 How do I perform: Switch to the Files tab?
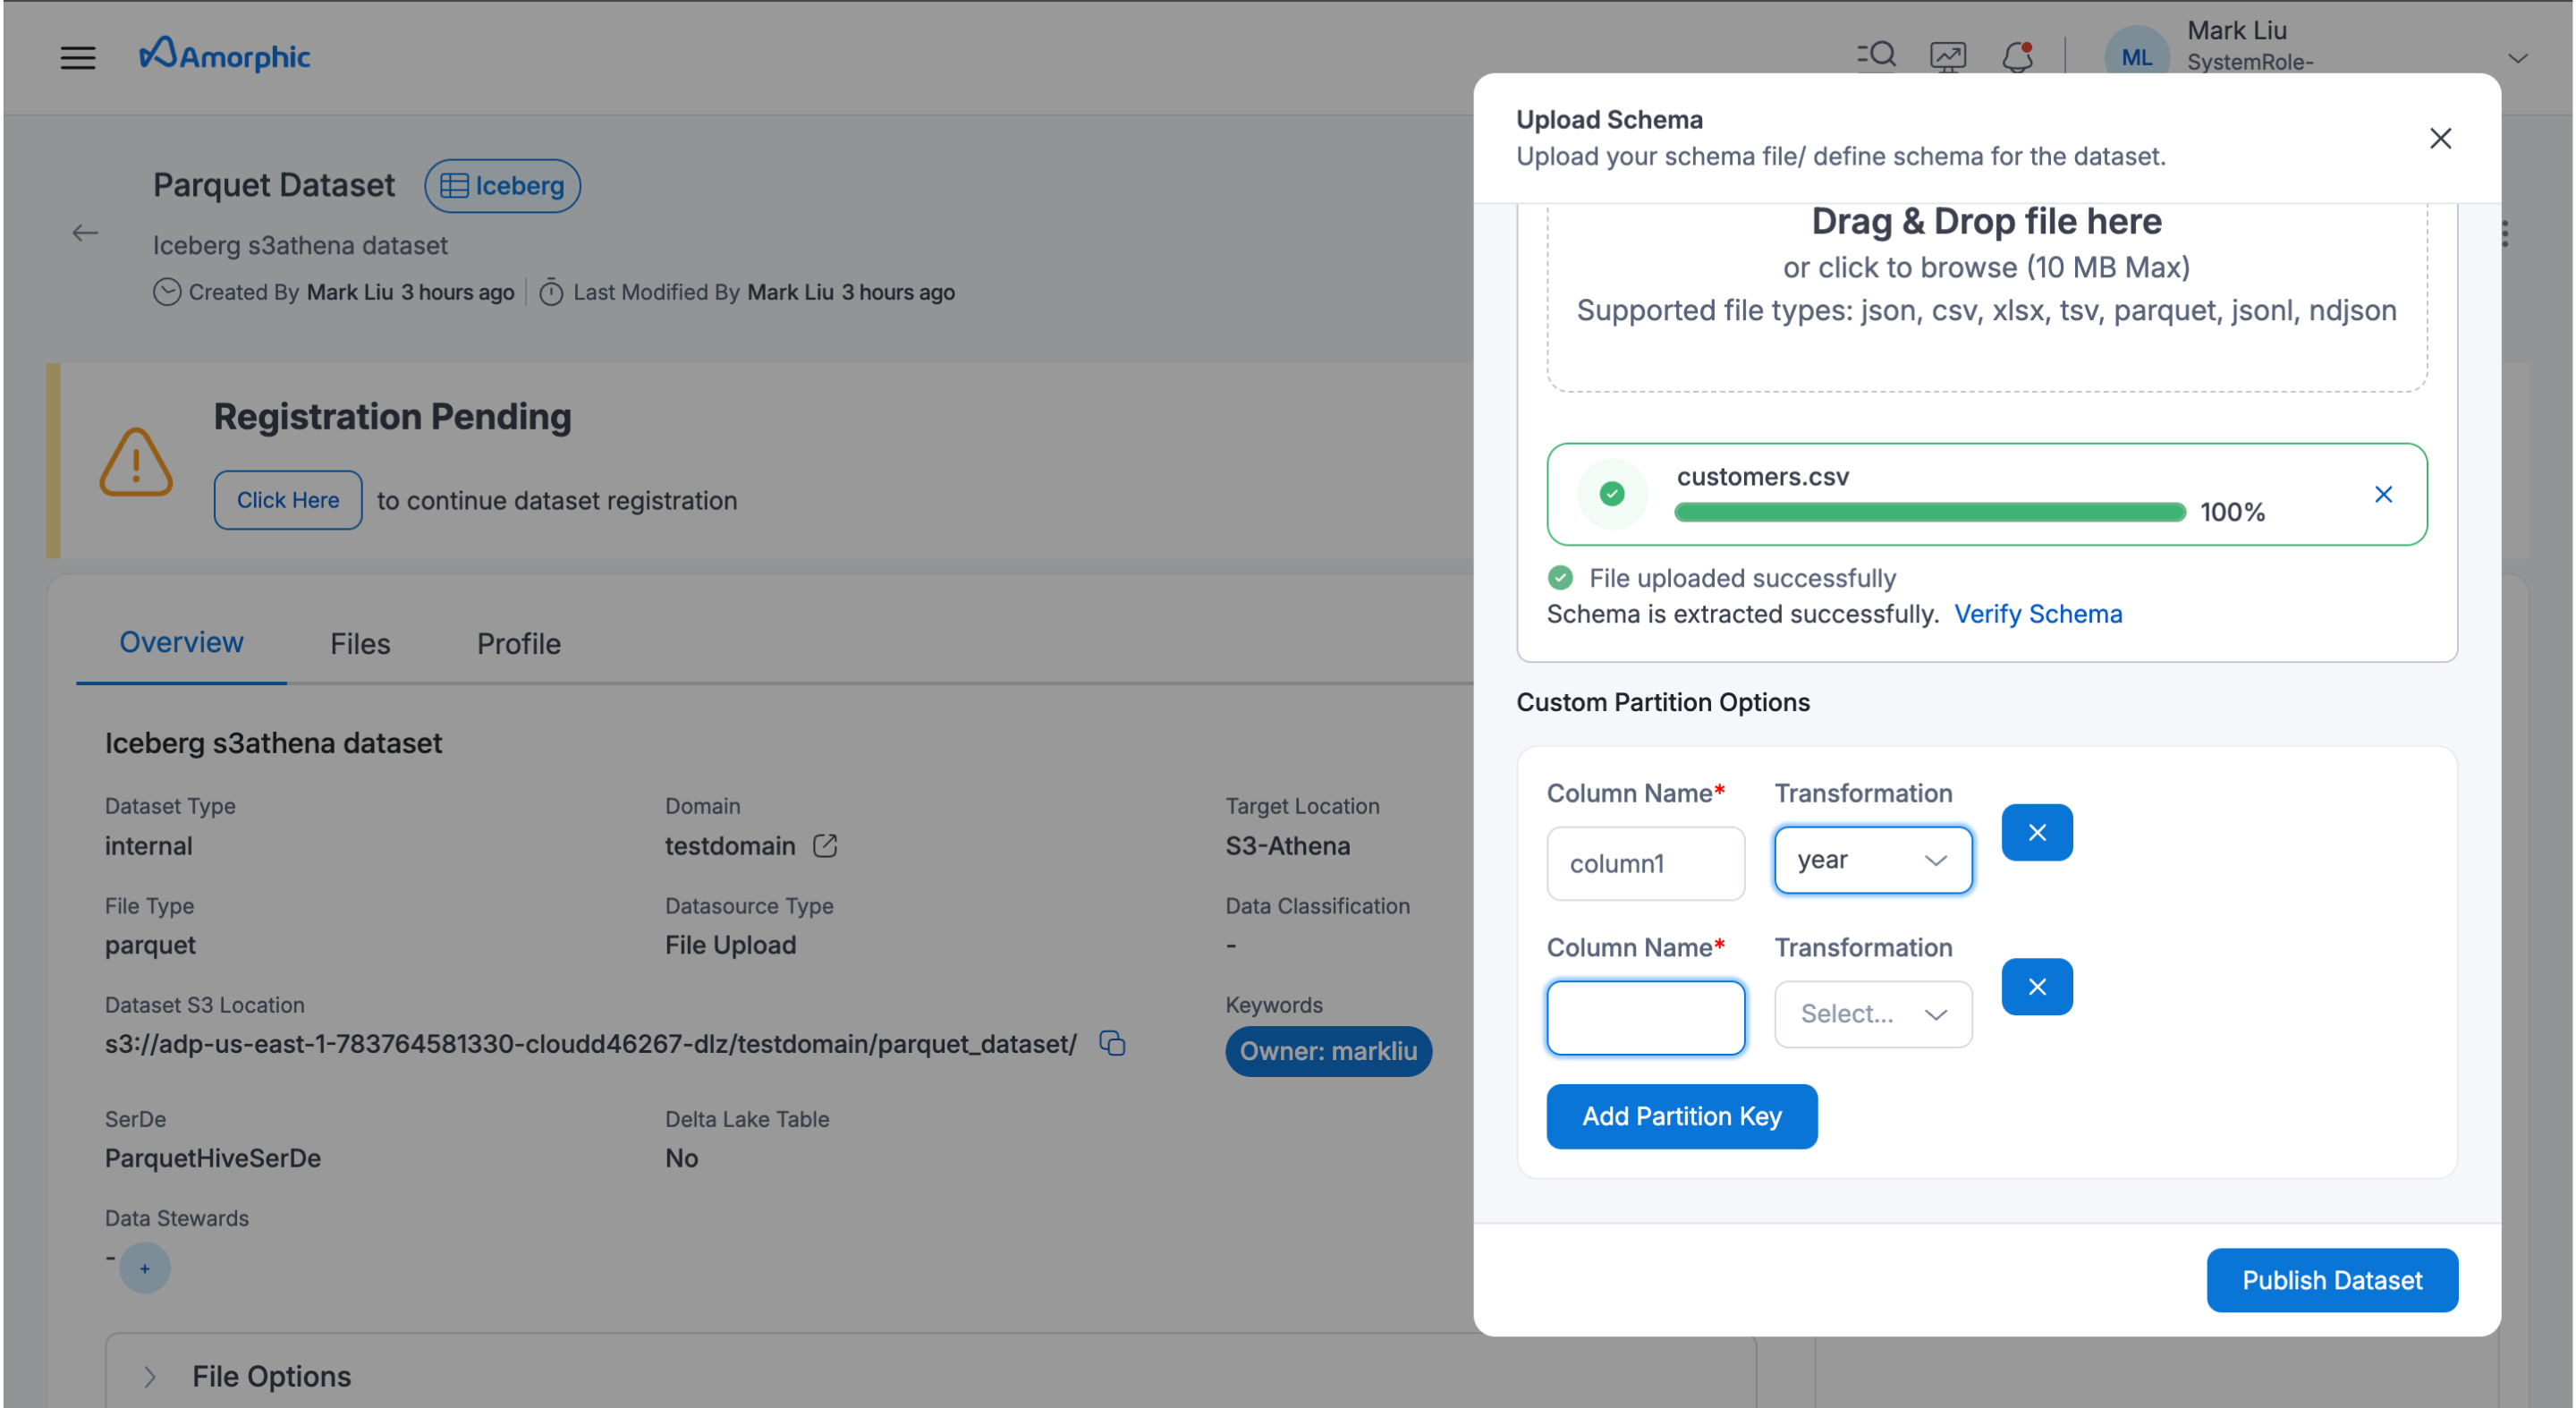360,643
